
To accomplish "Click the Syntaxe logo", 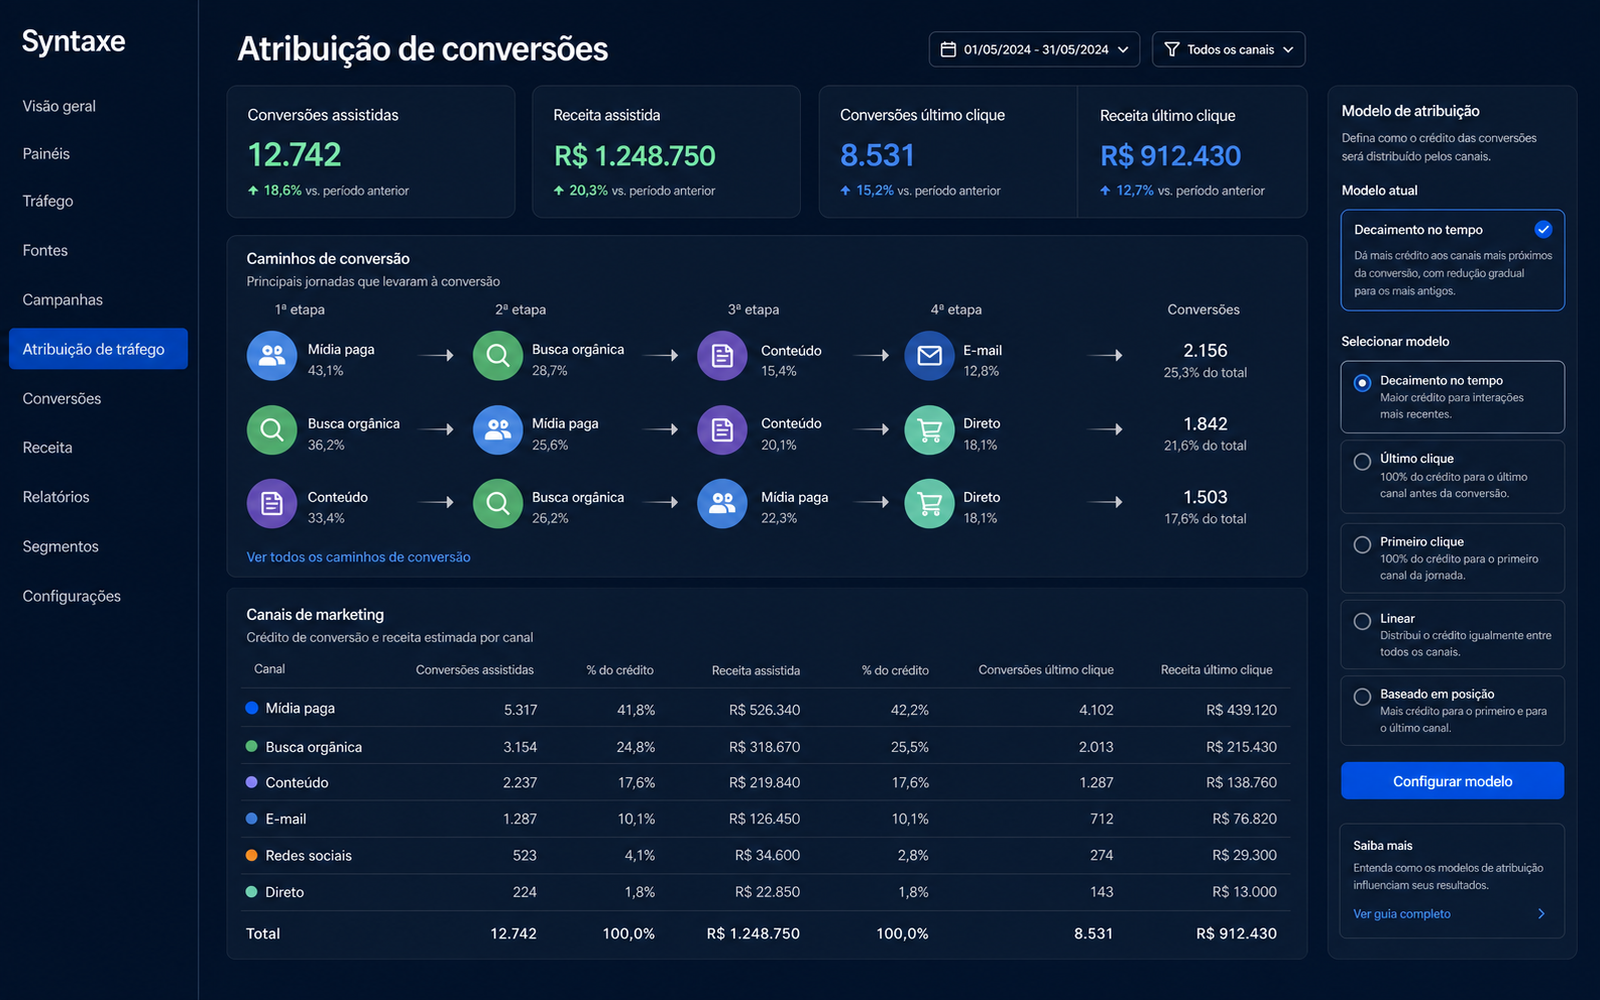I will coord(73,41).
